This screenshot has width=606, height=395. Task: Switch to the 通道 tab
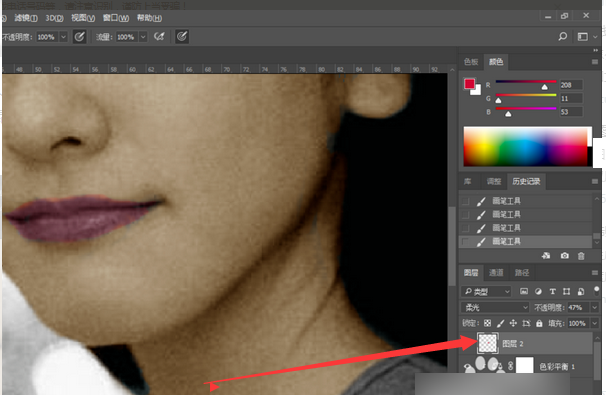point(496,273)
